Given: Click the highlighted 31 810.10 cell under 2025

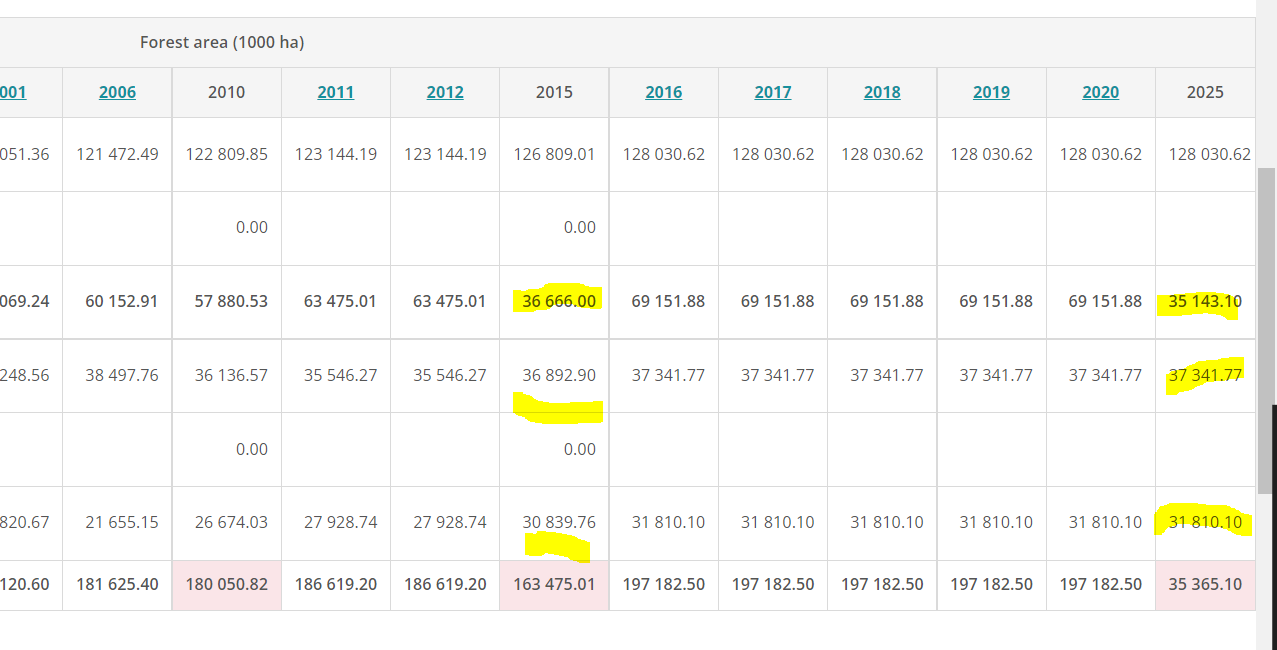Looking at the screenshot, I should [x=1205, y=522].
